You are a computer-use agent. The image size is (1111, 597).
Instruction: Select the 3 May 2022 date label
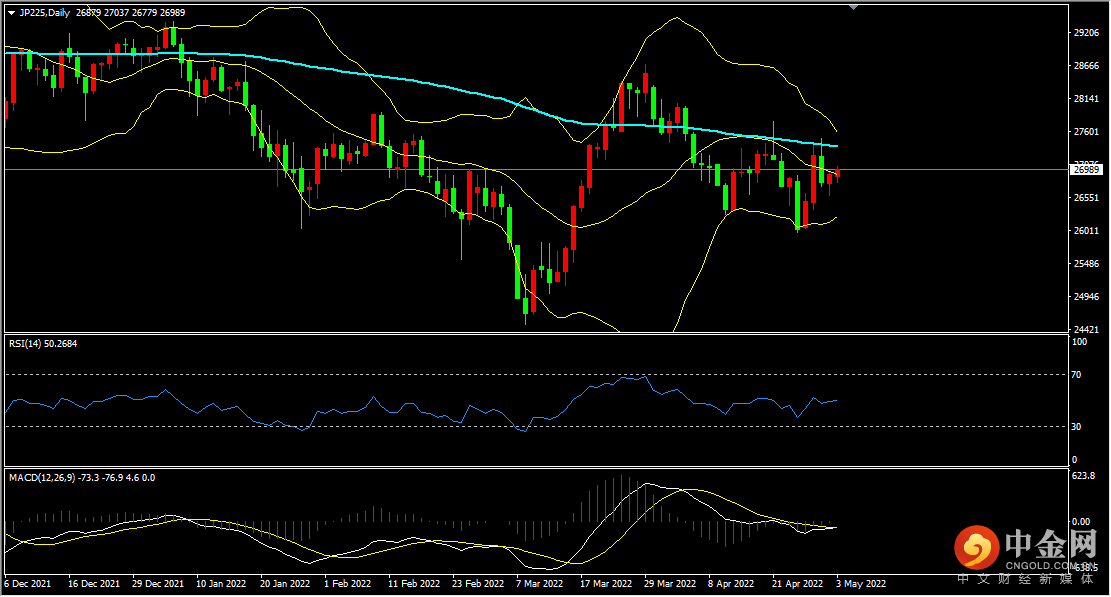pyautogui.click(x=861, y=584)
